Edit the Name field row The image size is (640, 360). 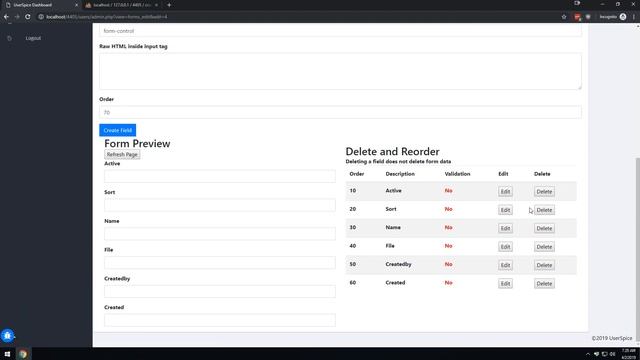(x=505, y=228)
